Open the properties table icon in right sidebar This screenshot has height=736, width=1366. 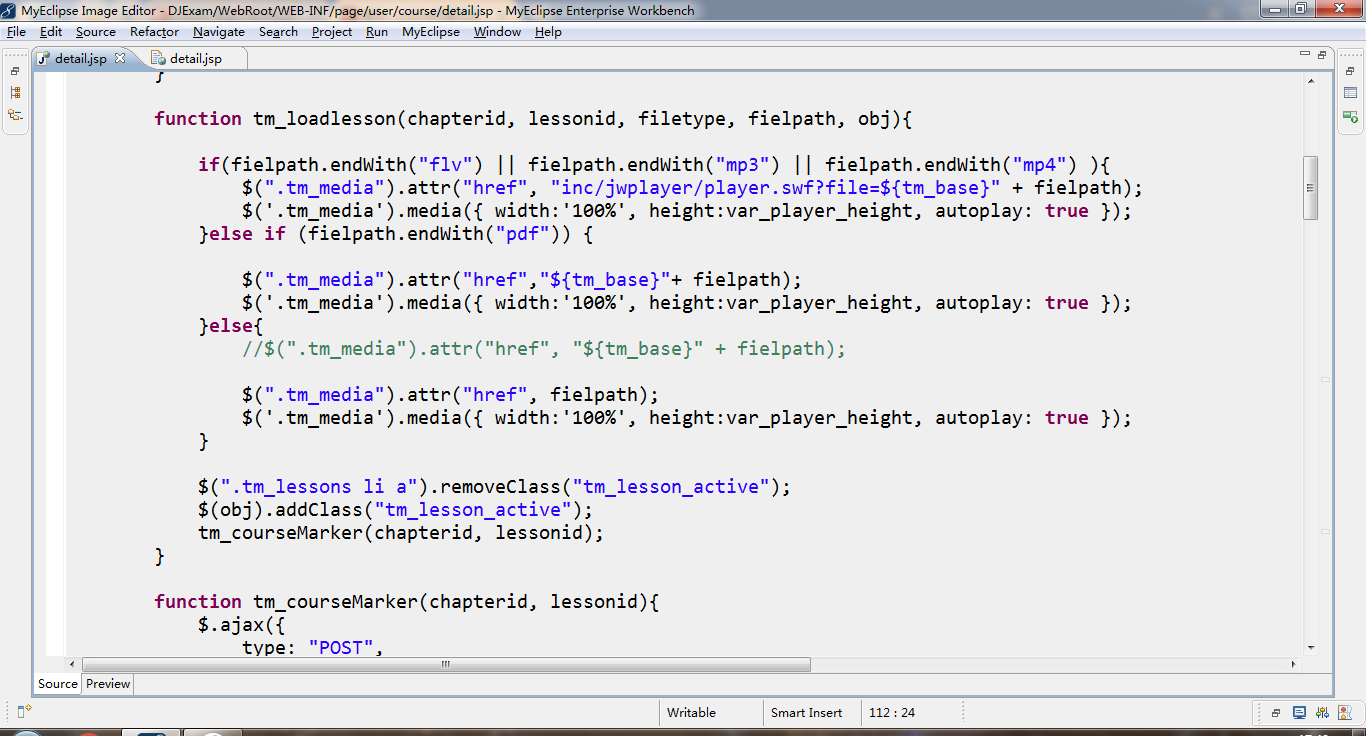click(1351, 94)
